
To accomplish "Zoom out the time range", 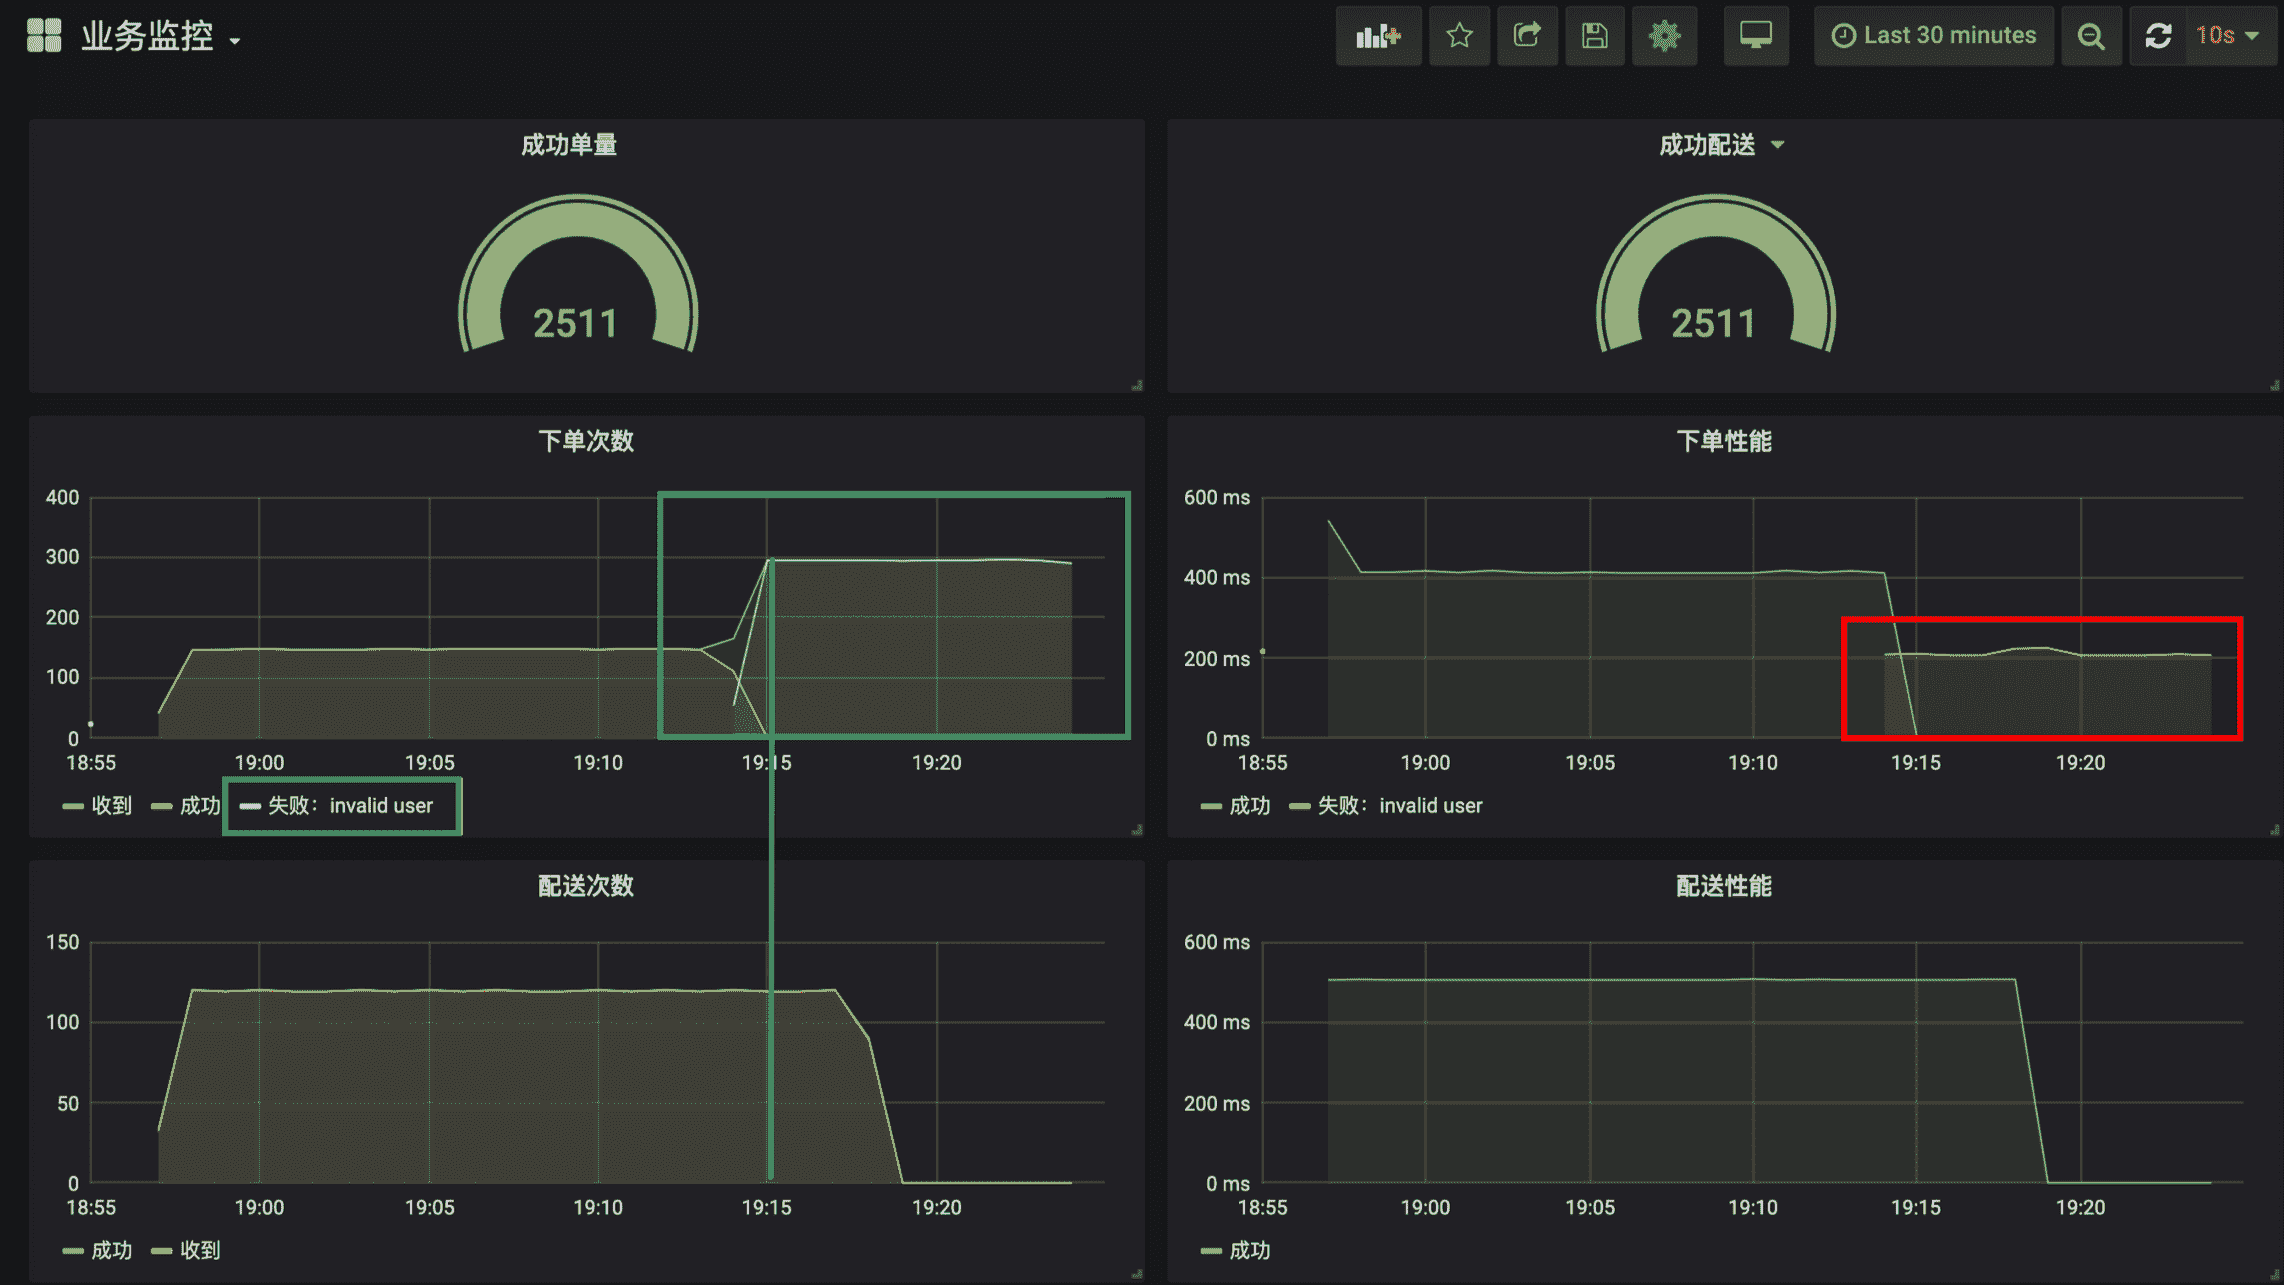I will tap(2090, 36).
